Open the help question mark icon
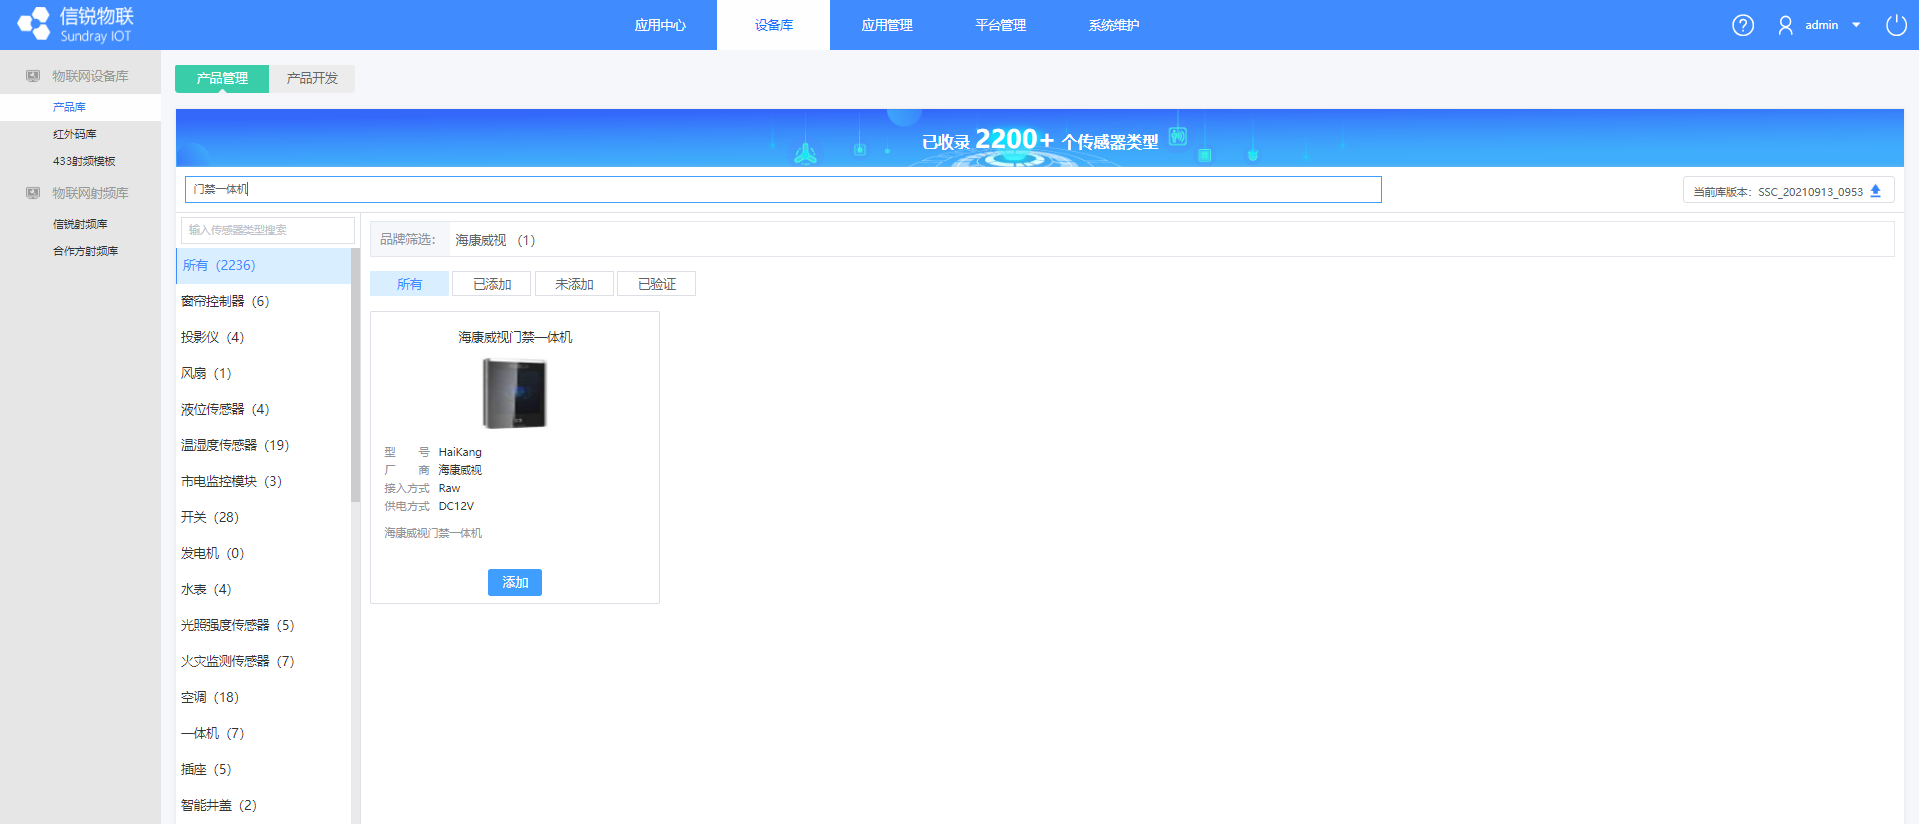This screenshot has height=824, width=1919. (1743, 25)
